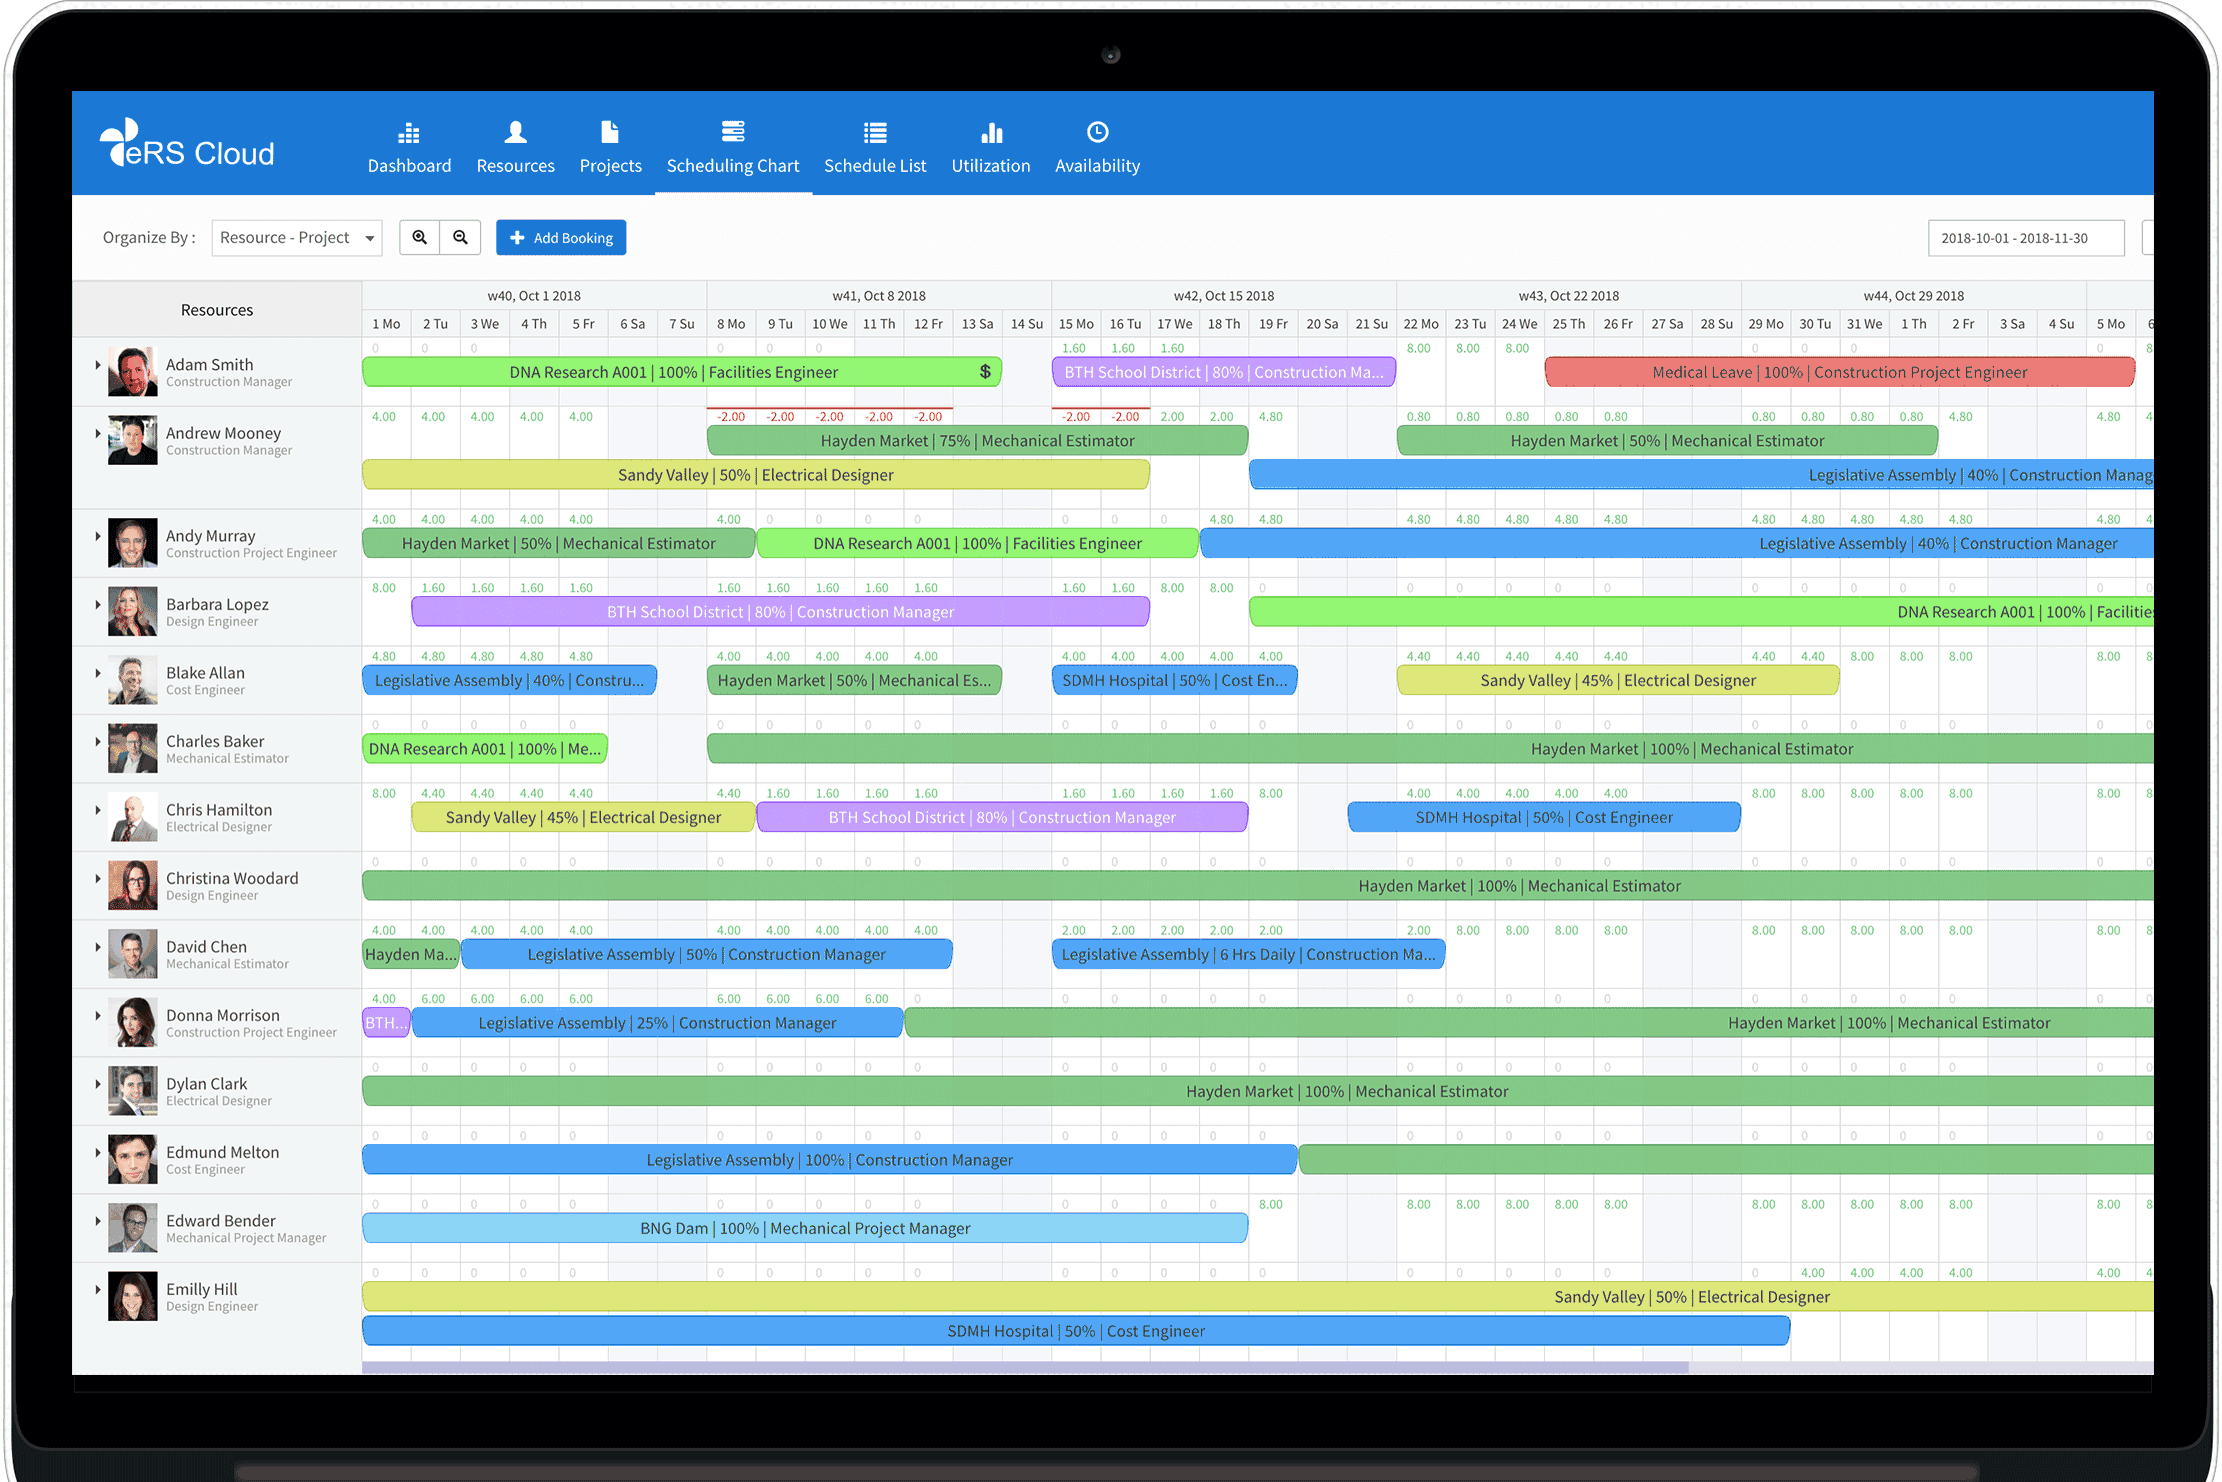This screenshot has height=1482, width=2222.
Task: Expand Dylan Clark's row
Action: [98, 1084]
